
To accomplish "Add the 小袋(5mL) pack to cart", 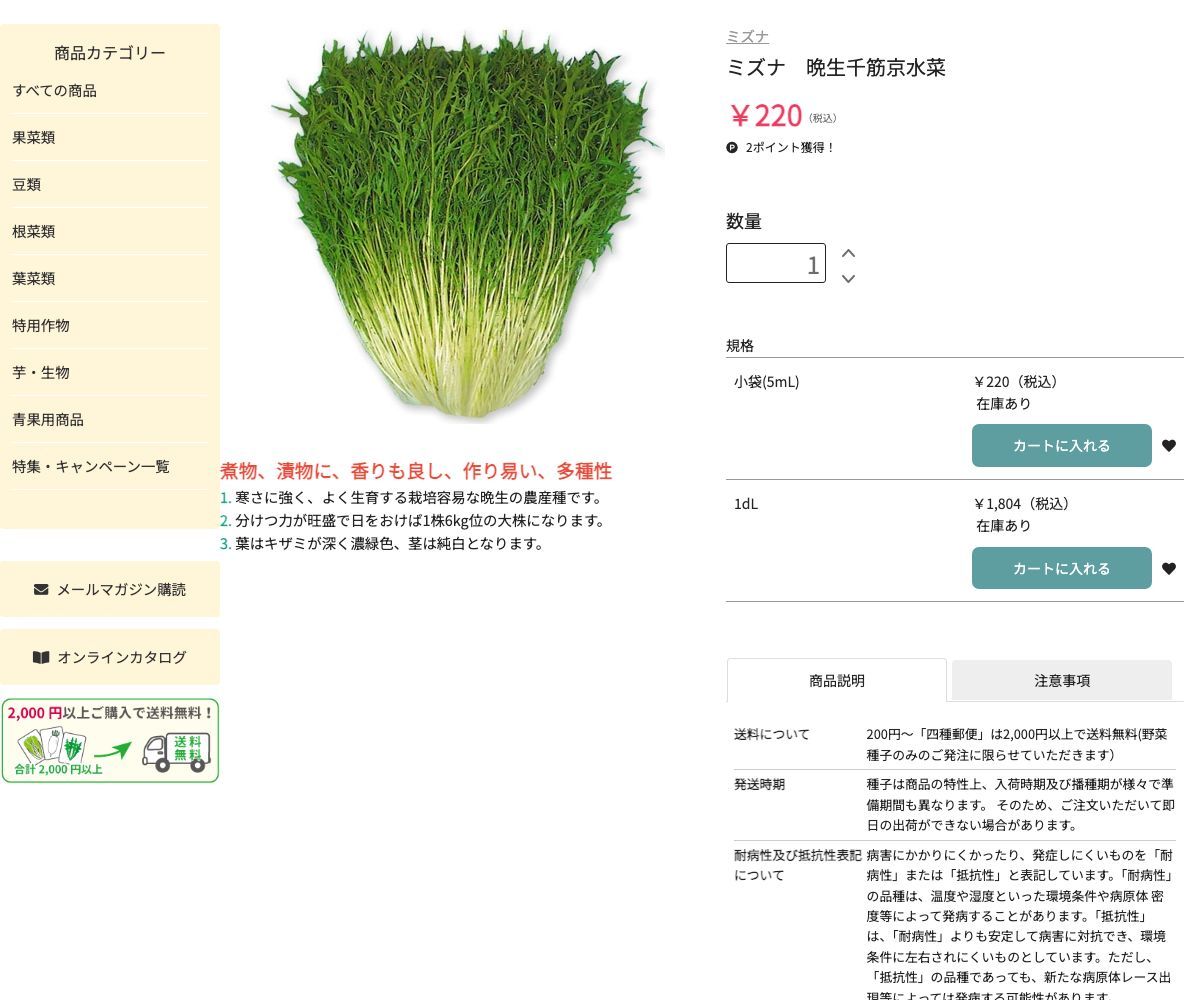I will click(1062, 445).
